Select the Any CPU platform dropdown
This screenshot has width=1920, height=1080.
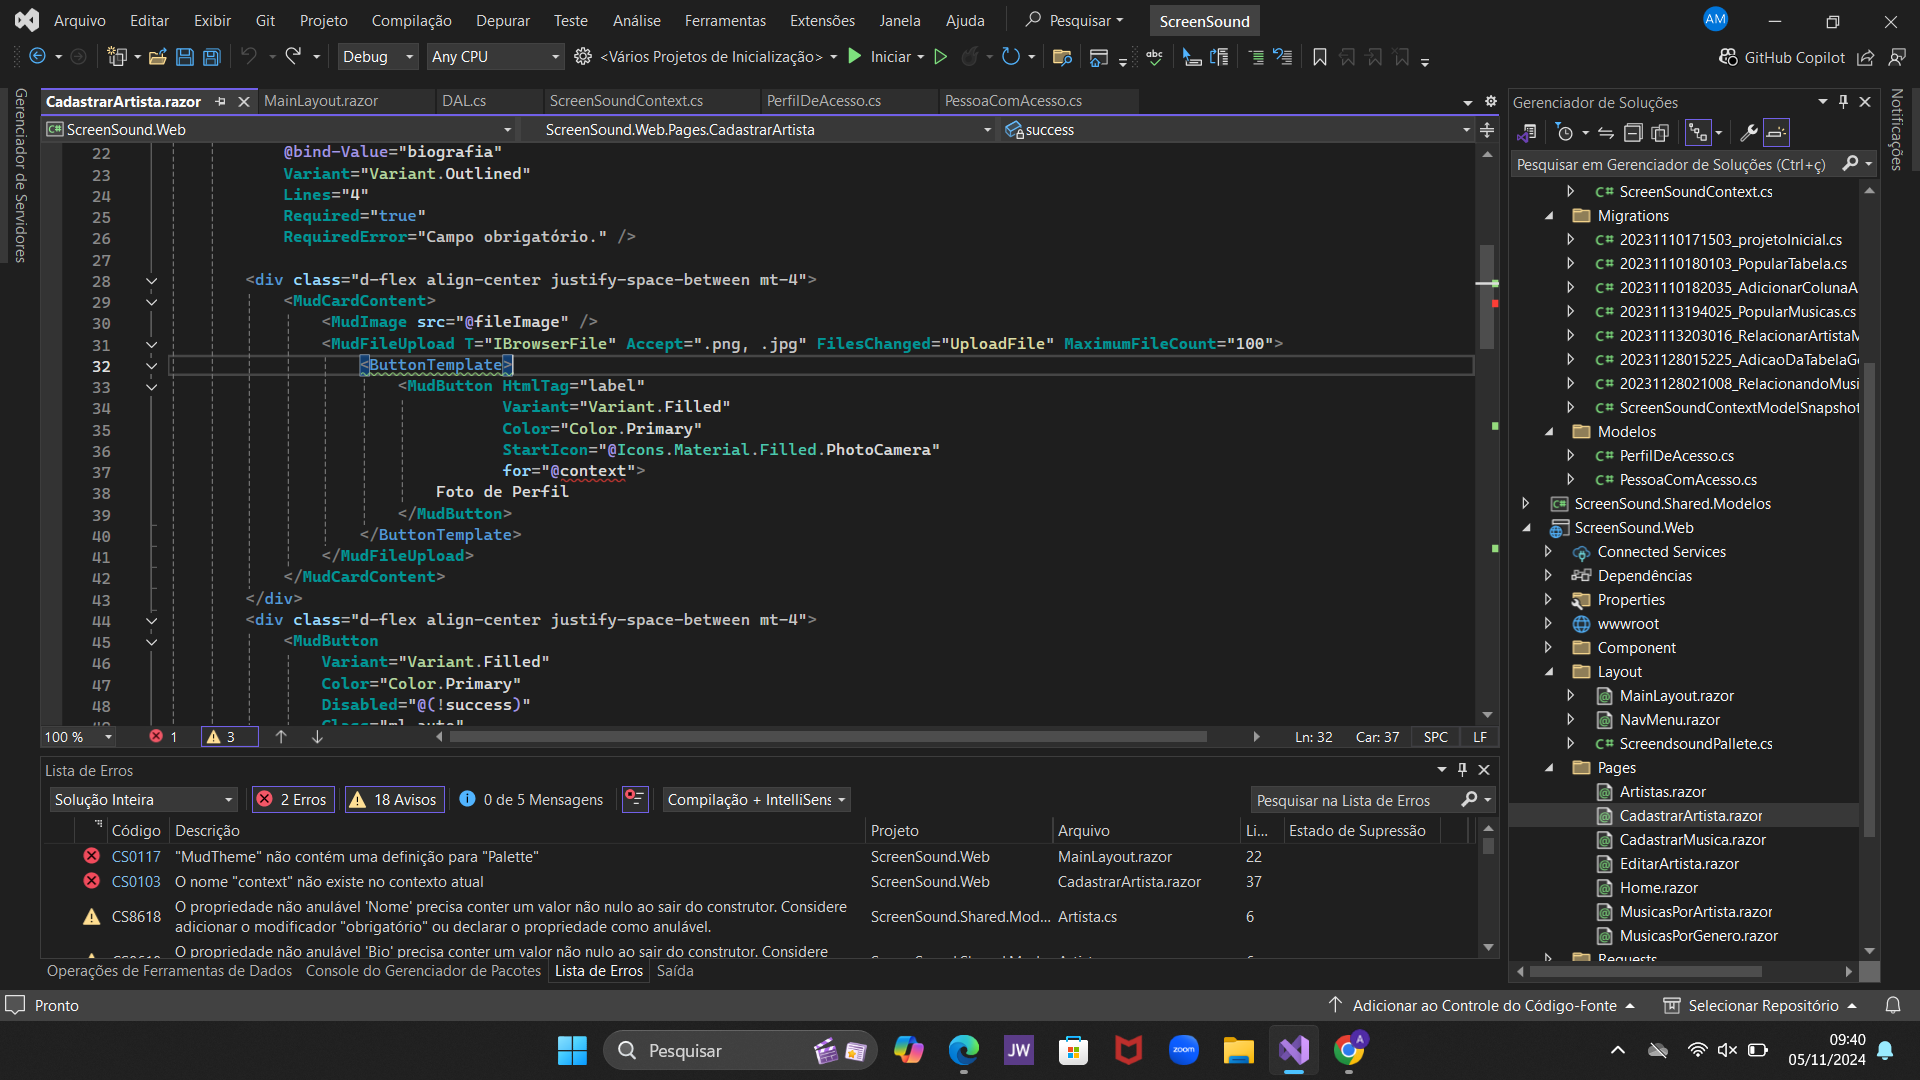(x=498, y=55)
